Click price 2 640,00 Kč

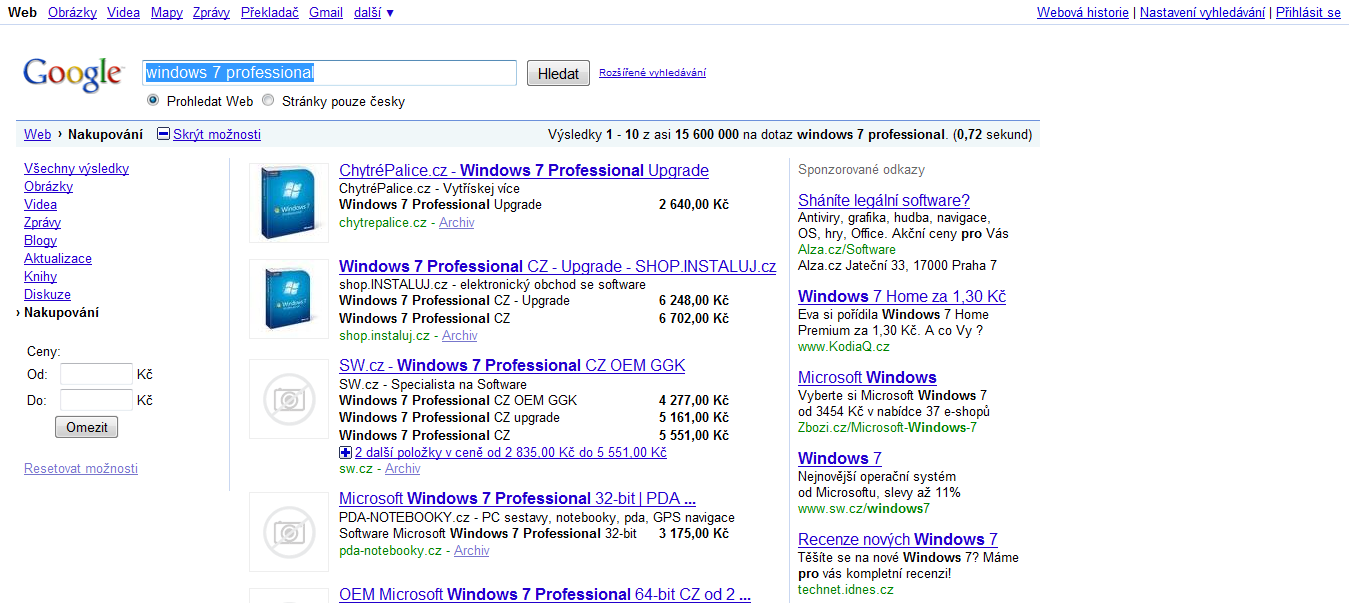pyautogui.click(x=694, y=205)
